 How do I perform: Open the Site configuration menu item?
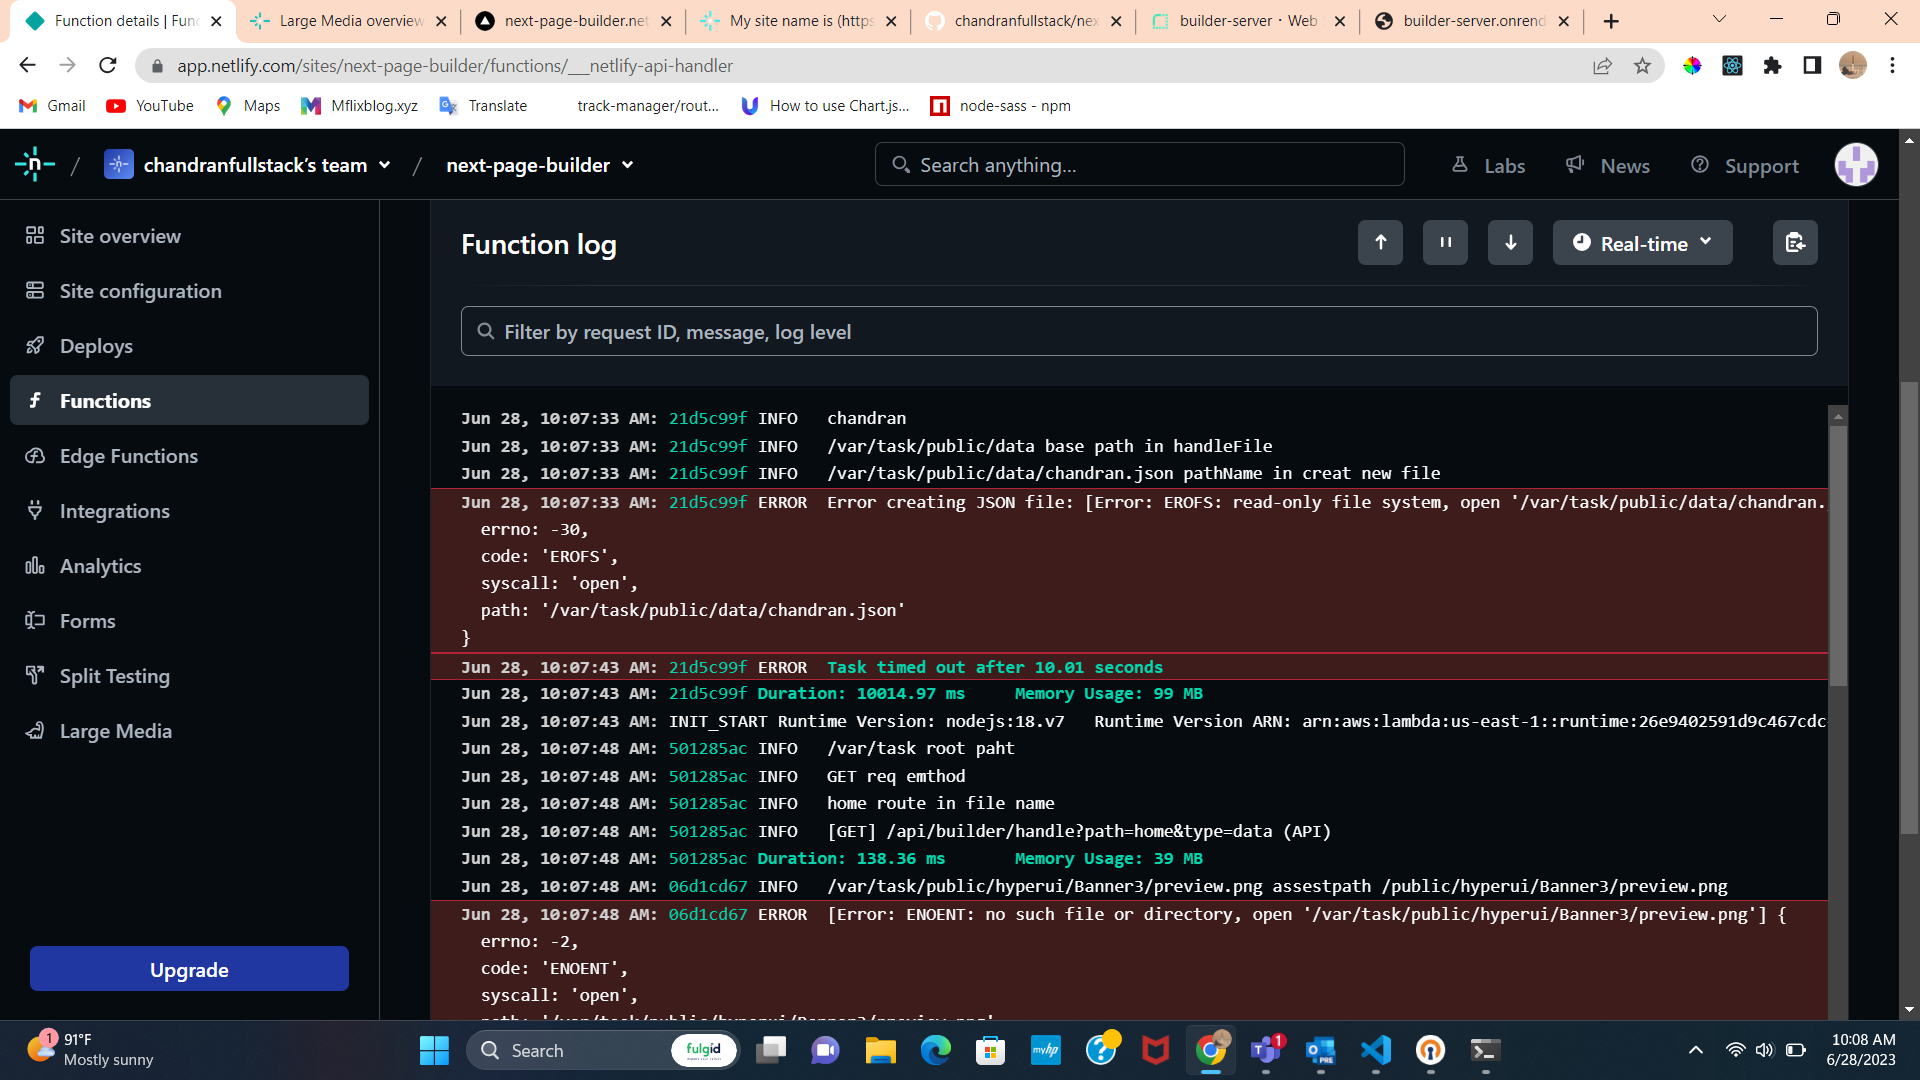(x=140, y=291)
